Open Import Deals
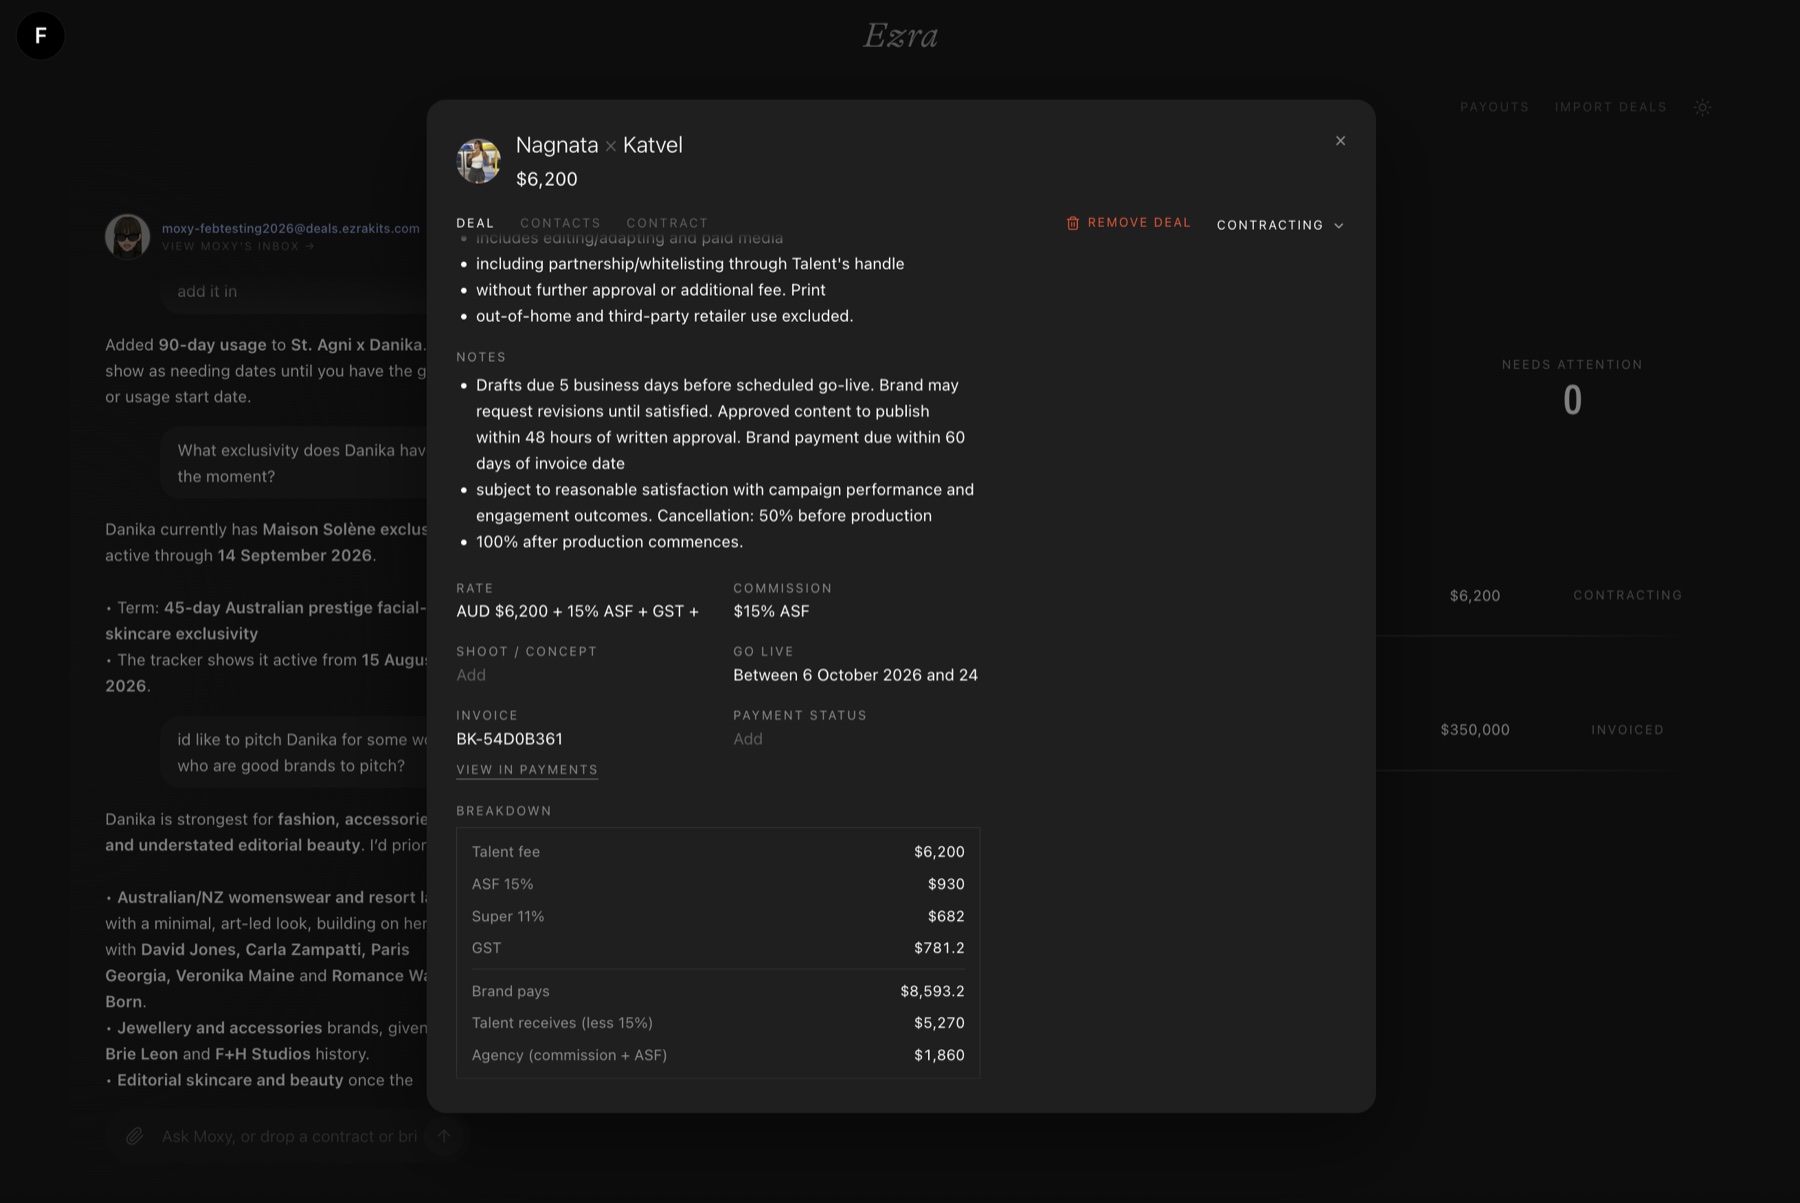Viewport: 1800px width, 1203px height. [1610, 107]
